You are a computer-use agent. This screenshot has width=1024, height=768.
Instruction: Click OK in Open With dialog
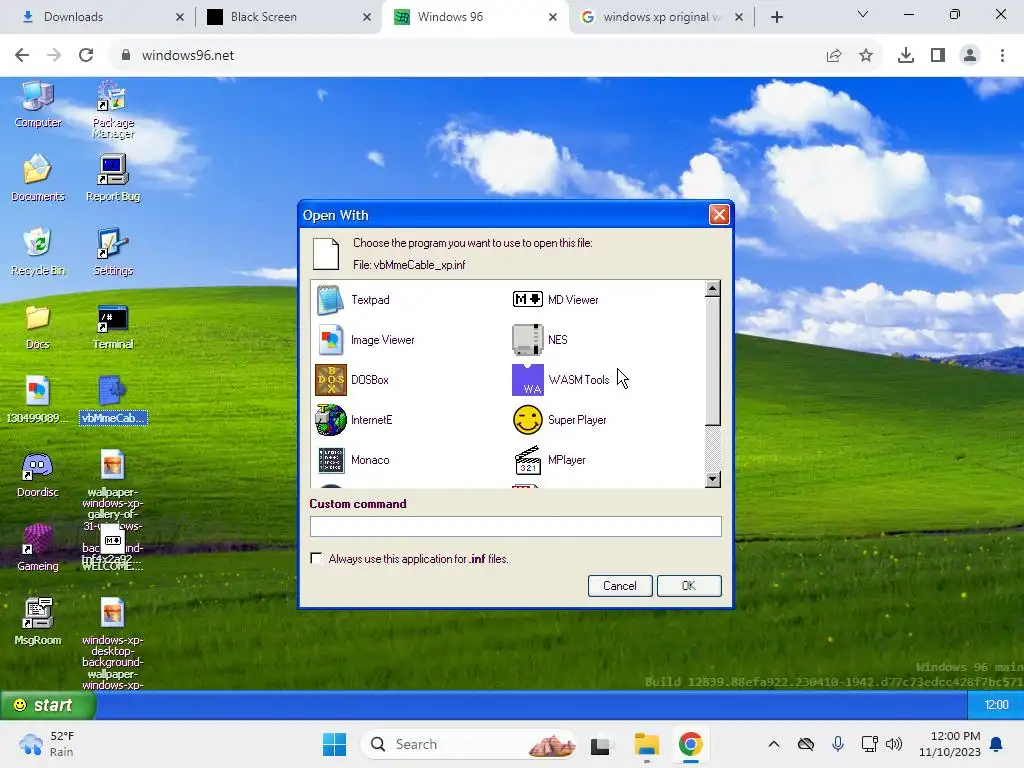(689, 586)
